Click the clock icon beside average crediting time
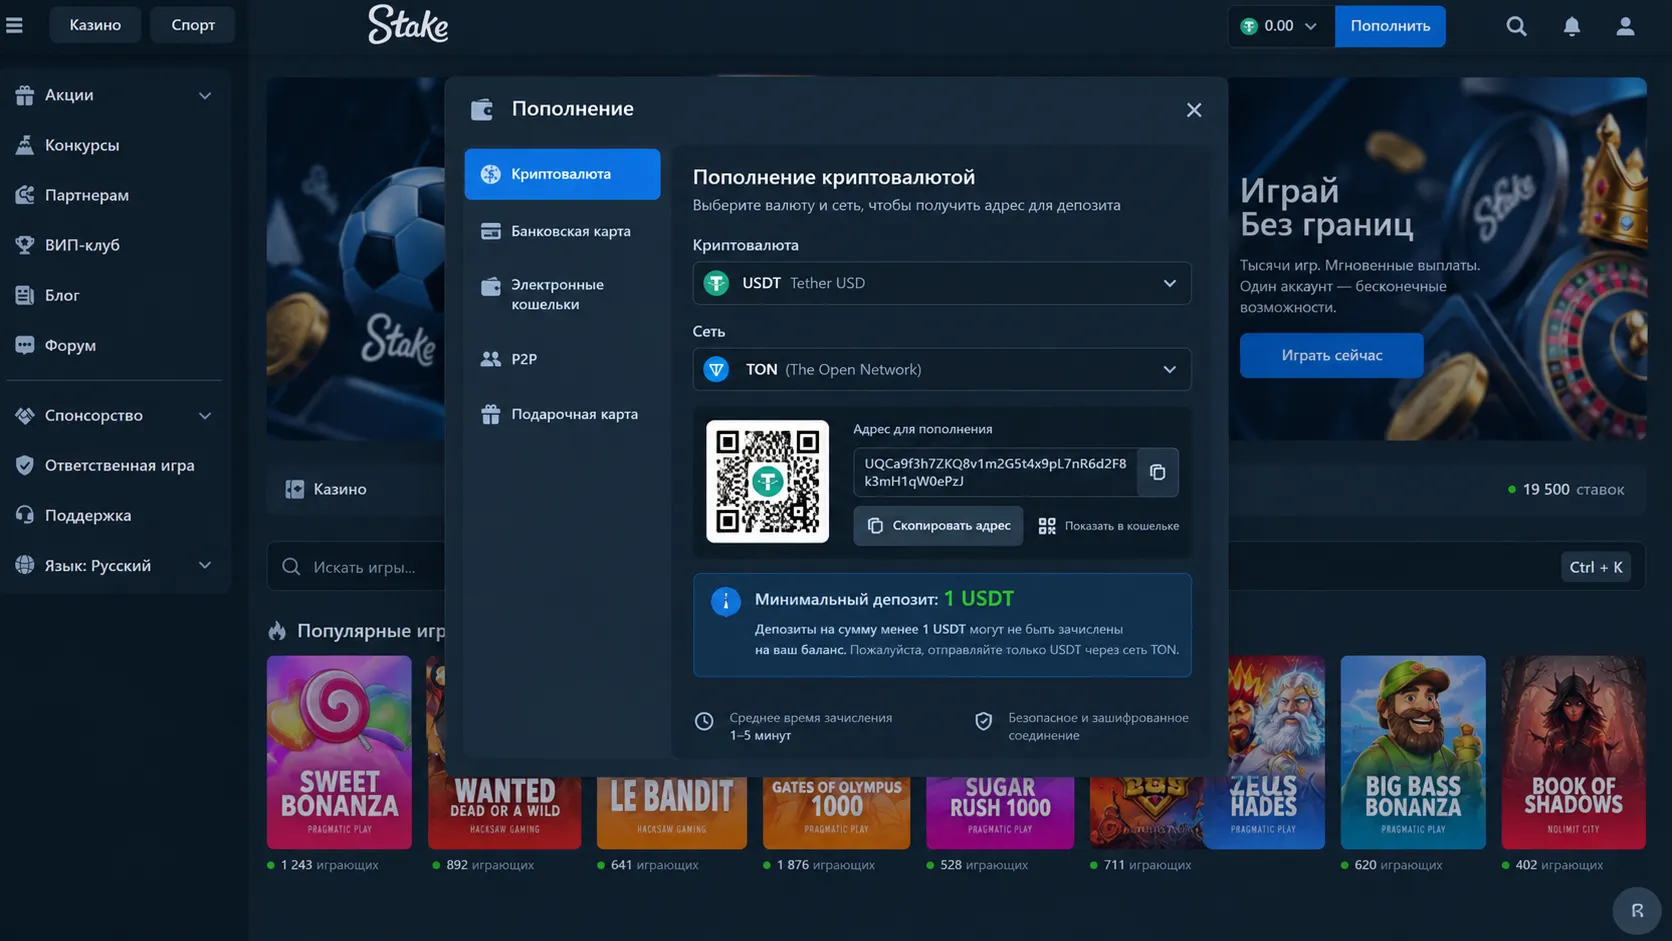 [704, 721]
